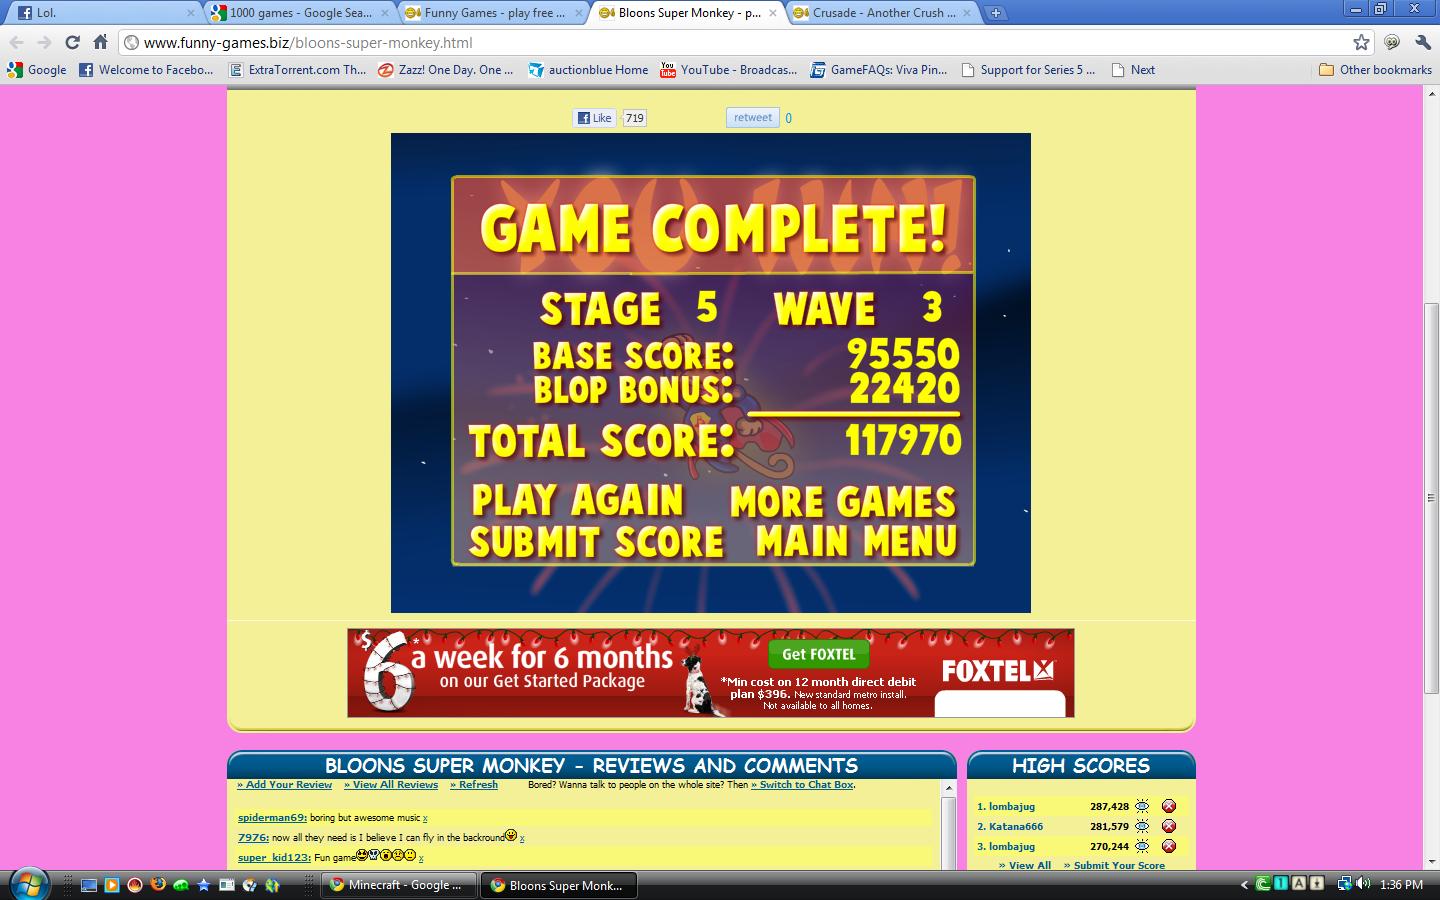
Task: Show hidden tray icons arrow
Action: [x=1245, y=885]
